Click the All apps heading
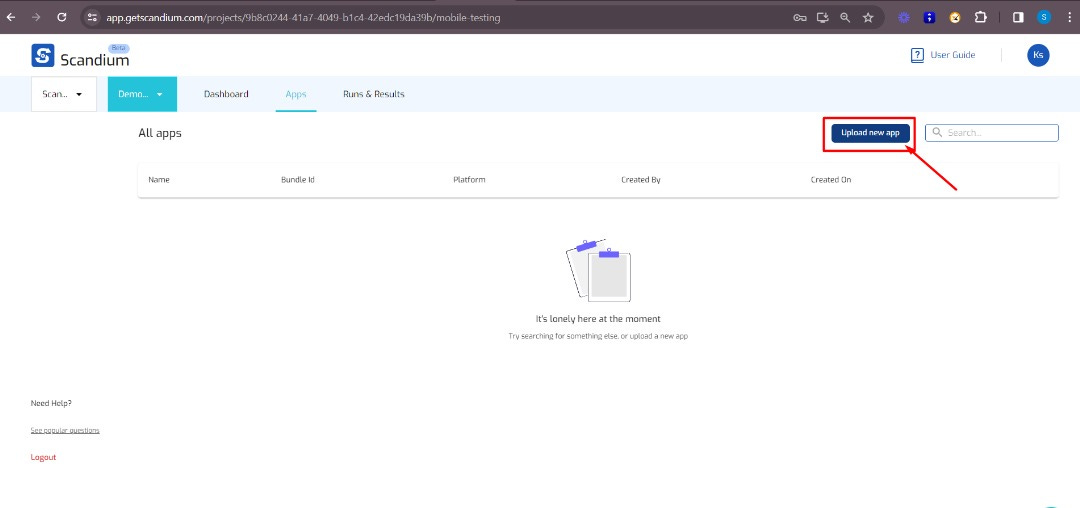The width and height of the screenshot is (1080, 508). (x=160, y=133)
